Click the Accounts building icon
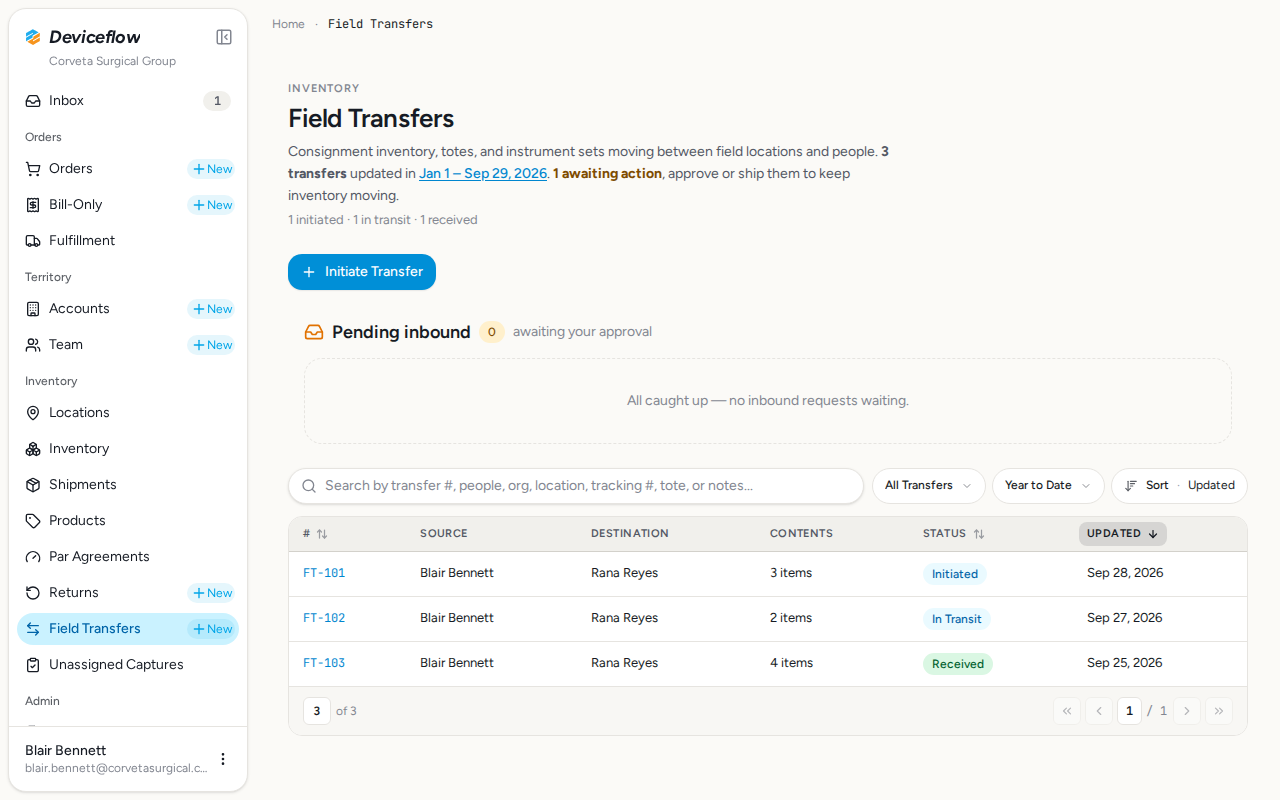Viewport: 1280px width, 800px height. click(x=33, y=309)
